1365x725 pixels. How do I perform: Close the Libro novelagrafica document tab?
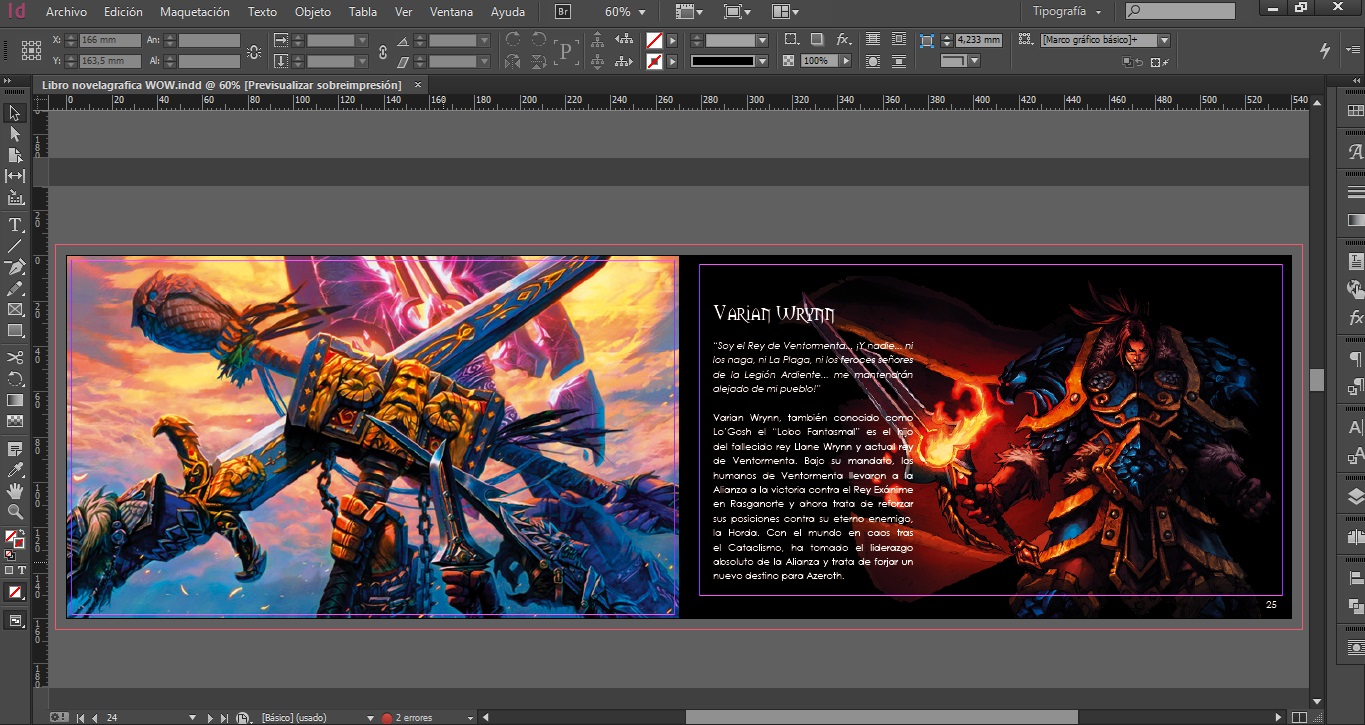point(418,85)
